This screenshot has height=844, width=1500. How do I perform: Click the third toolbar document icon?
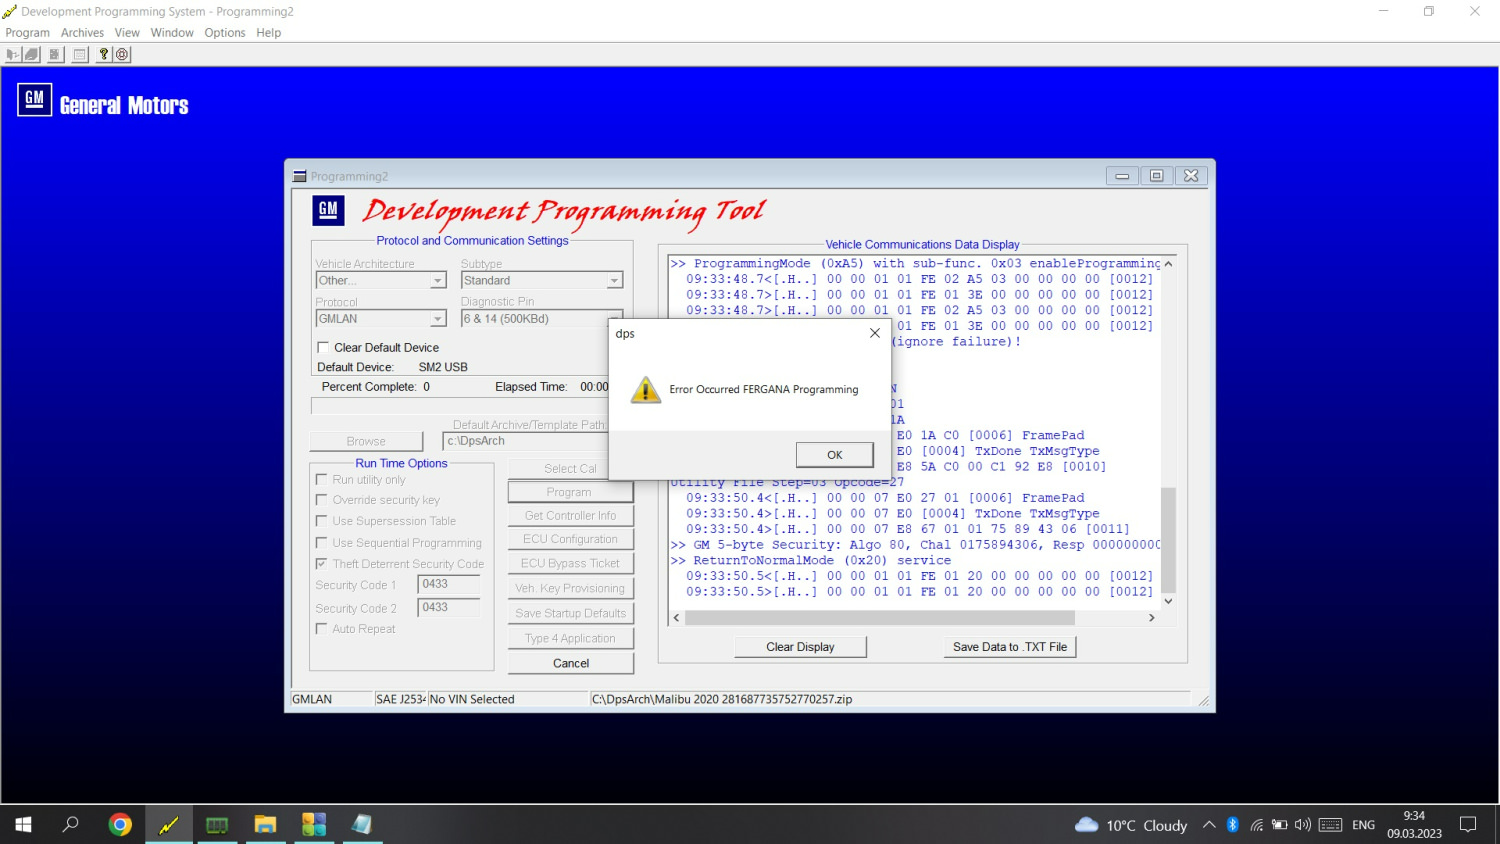[55, 55]
